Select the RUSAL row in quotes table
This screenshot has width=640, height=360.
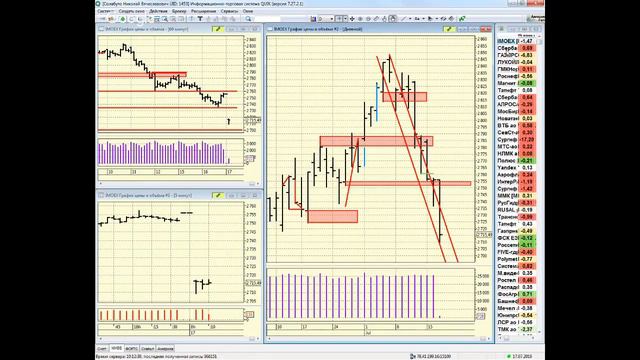(x=516, y=210)
